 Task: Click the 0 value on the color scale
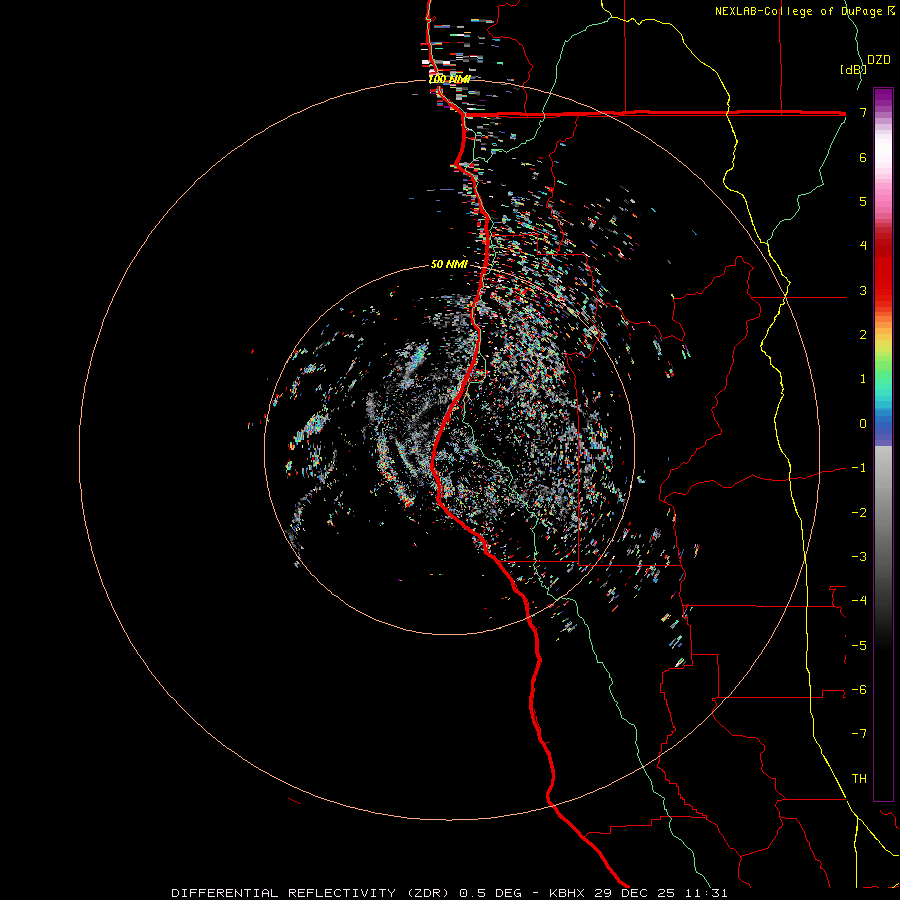(x=863, y=424)
